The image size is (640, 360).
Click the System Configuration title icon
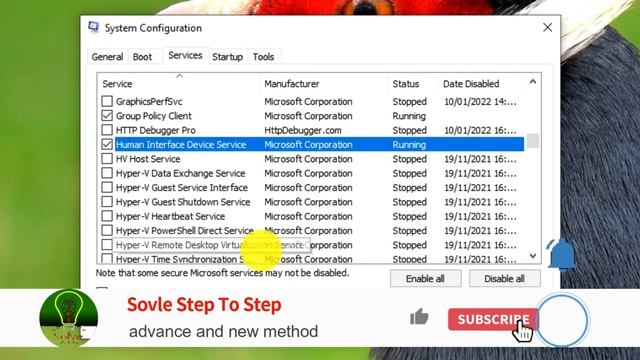coord(93,27)
